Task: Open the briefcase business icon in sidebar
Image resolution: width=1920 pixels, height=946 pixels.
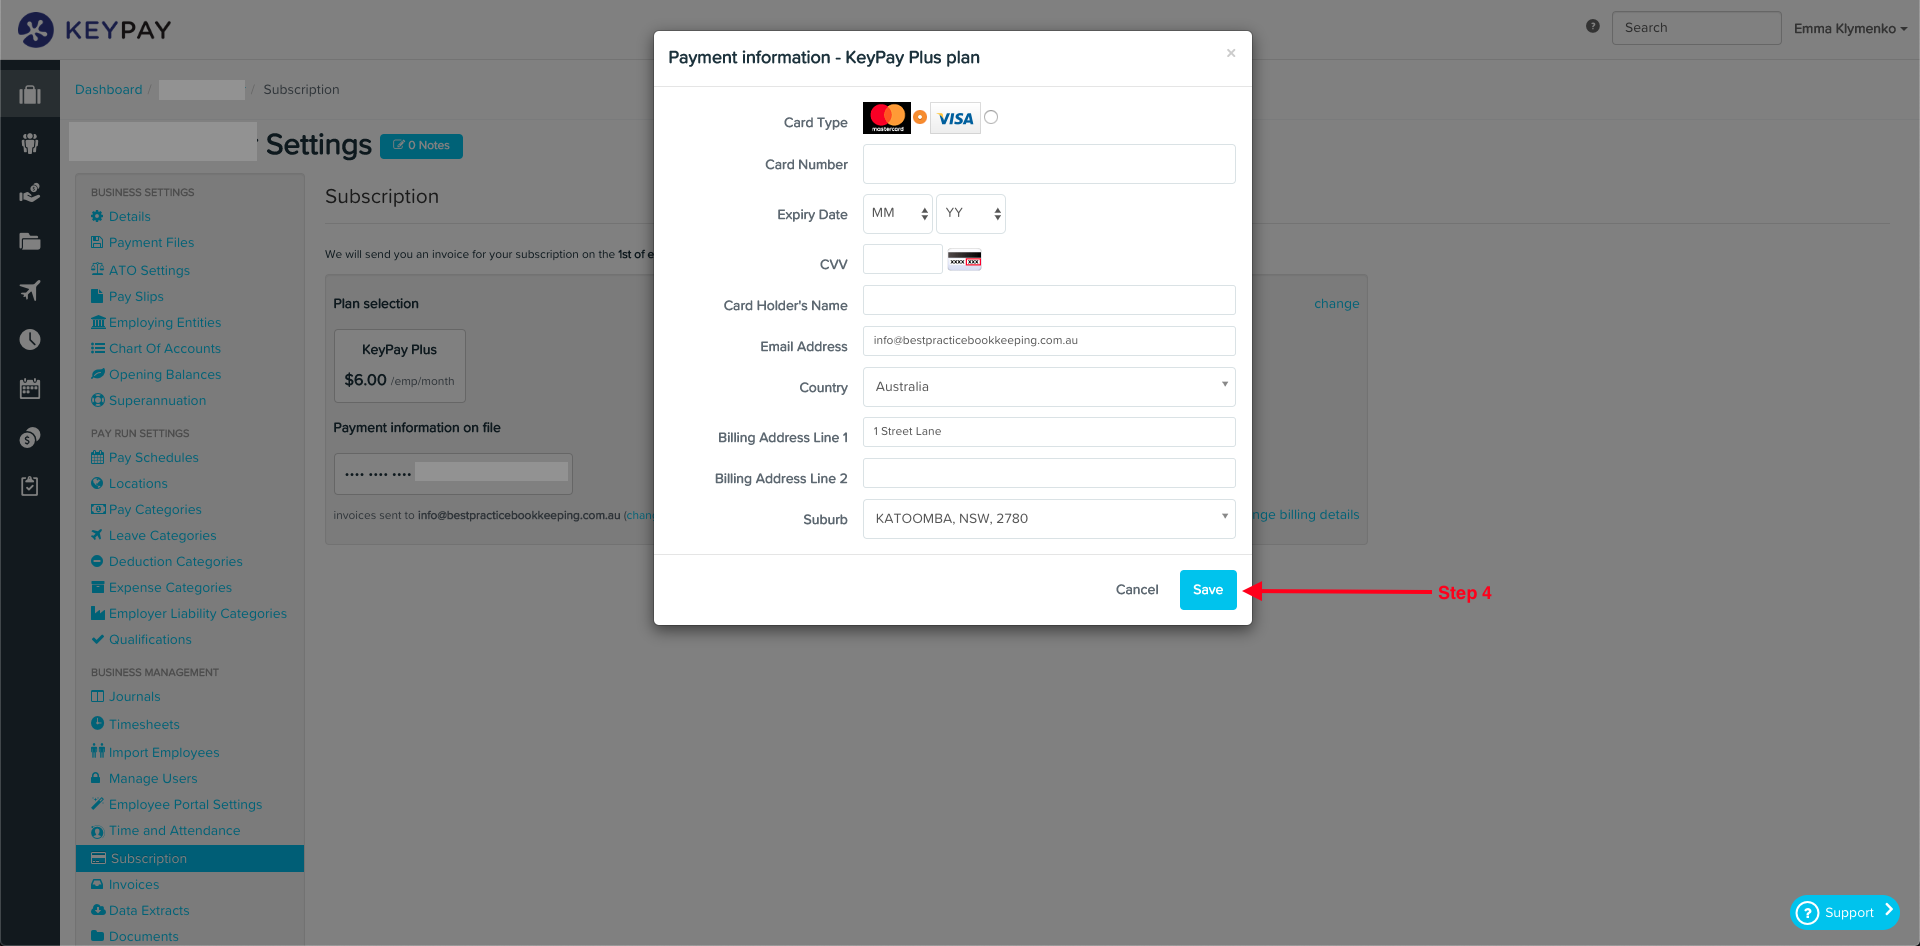Action: [x=30, y=95]
